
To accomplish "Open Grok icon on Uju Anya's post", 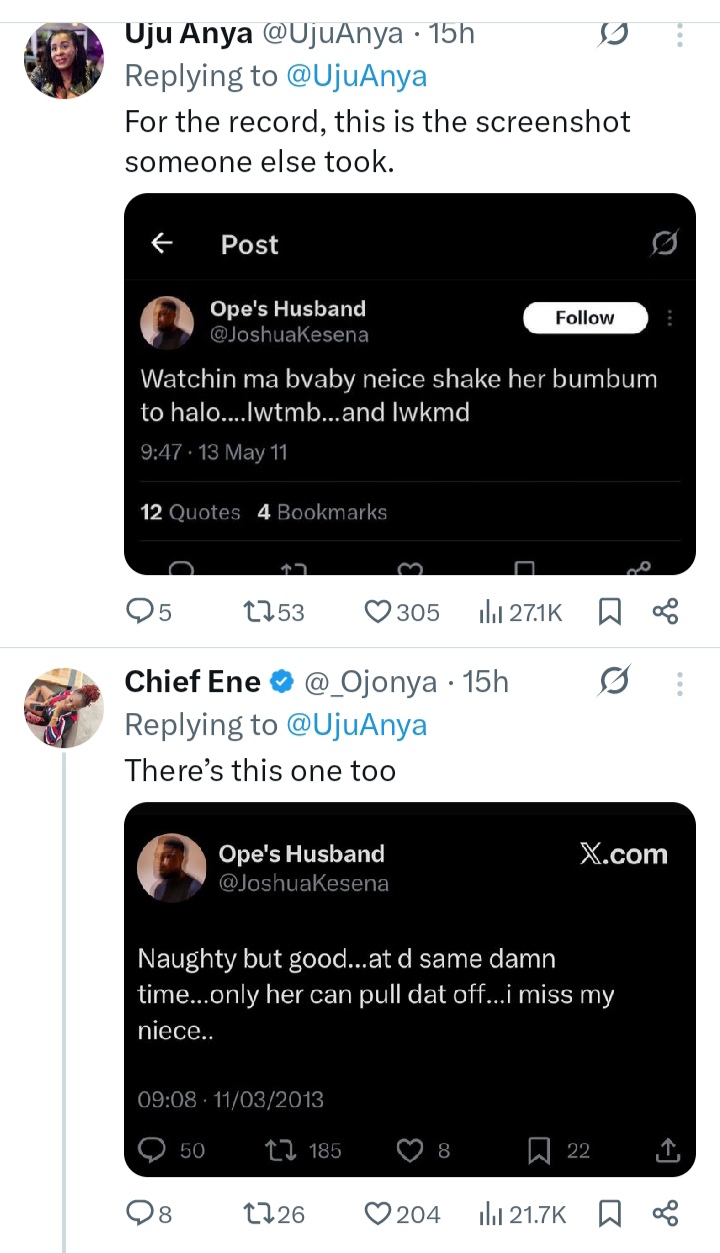I will tap(614, 35).
